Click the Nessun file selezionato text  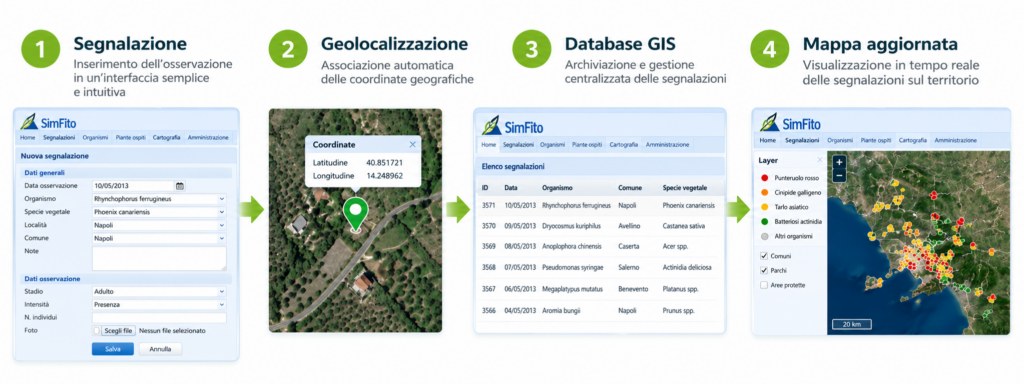pos(172,330)
